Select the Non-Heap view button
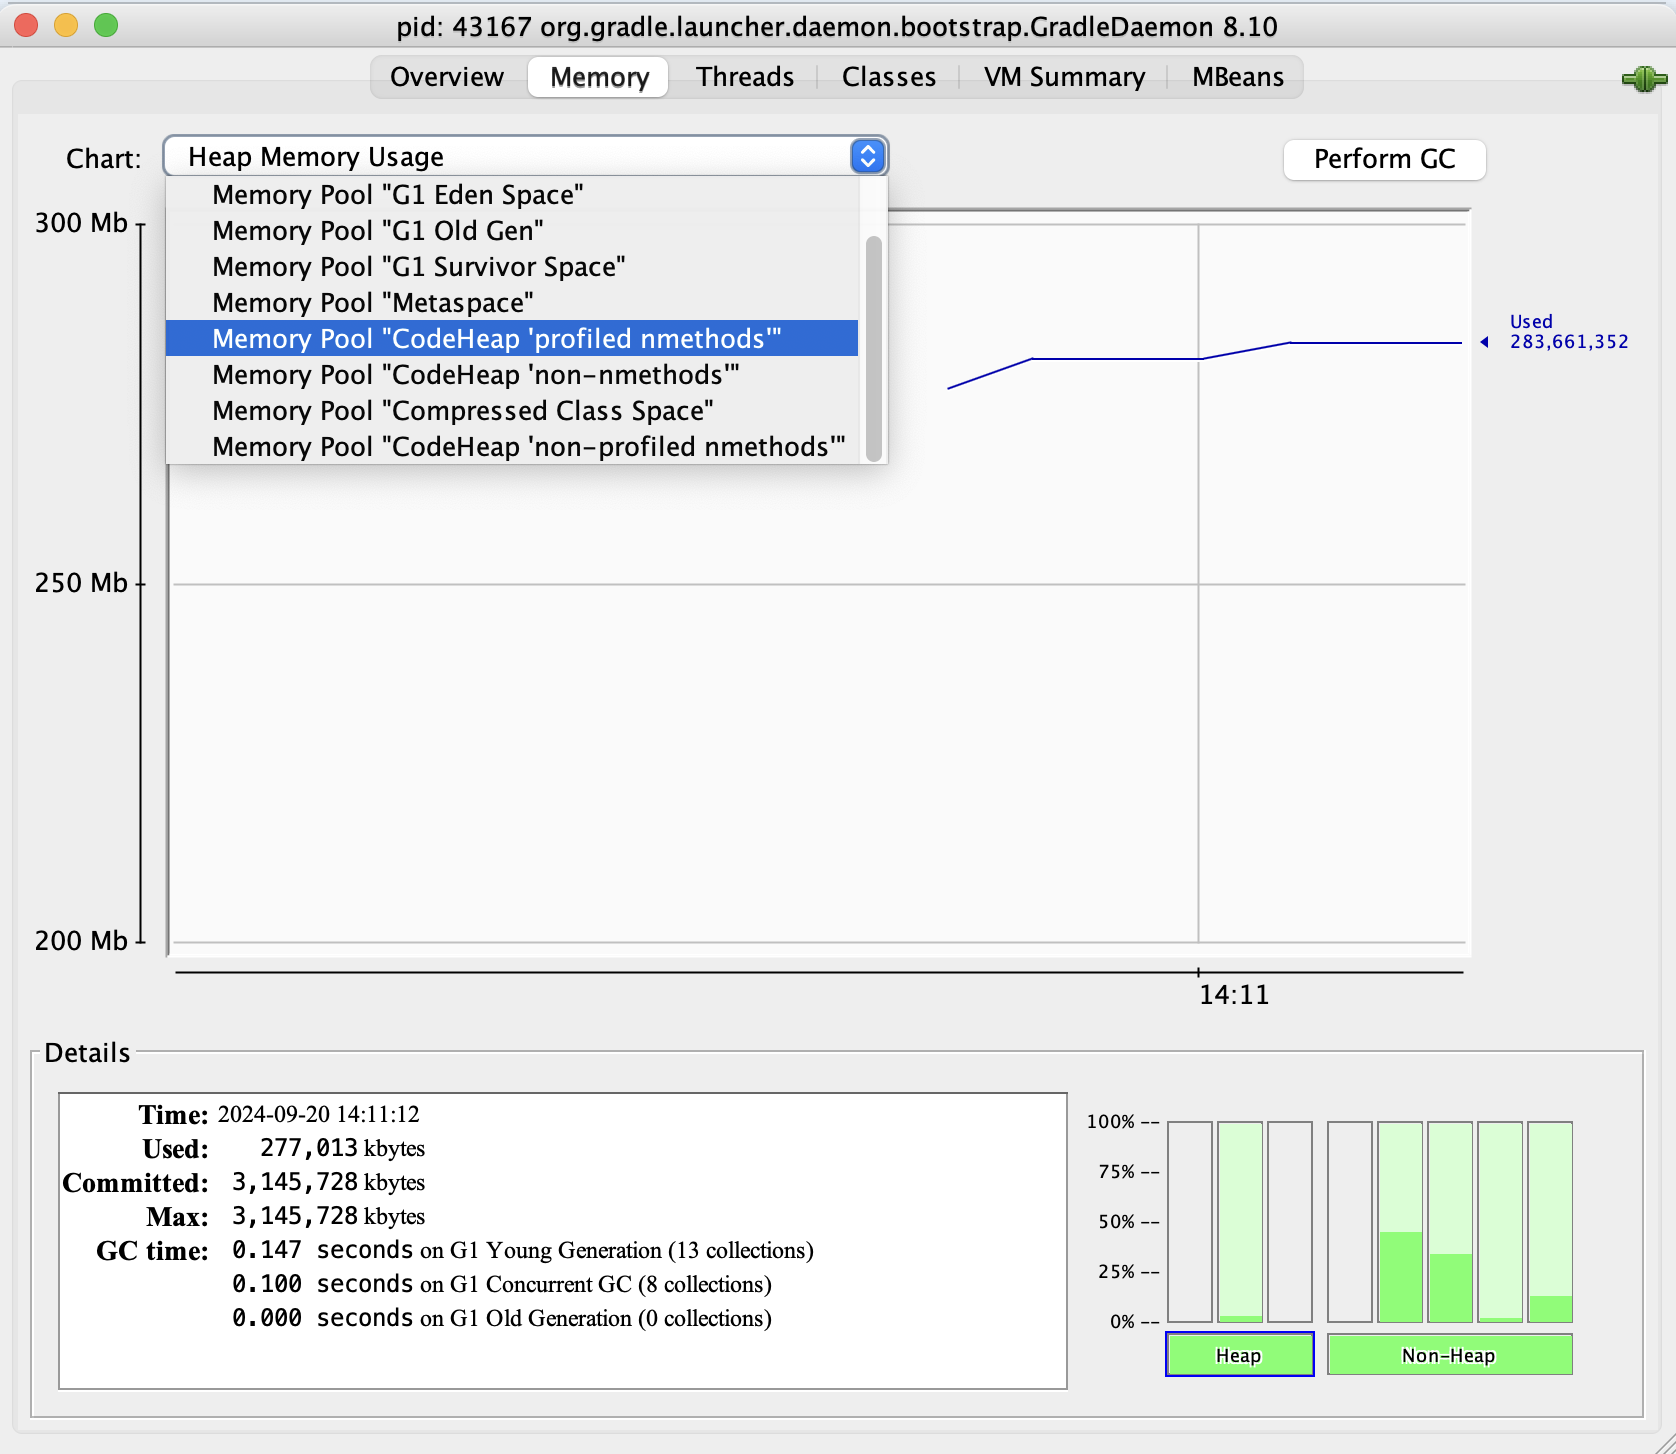The width and height of the screenshot is (1676, 1454). (x=1448, y=1355)
